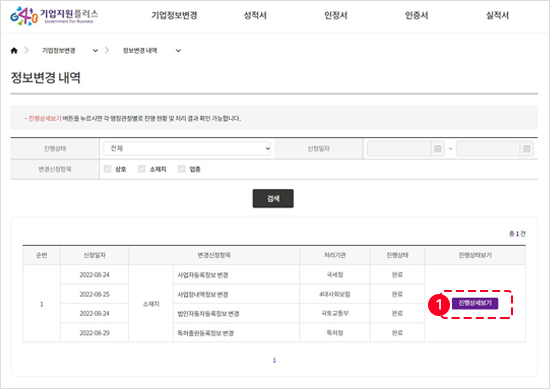Open the 실적서 top menu
Screen dimensions: 550x389
[x=497, y=15]
